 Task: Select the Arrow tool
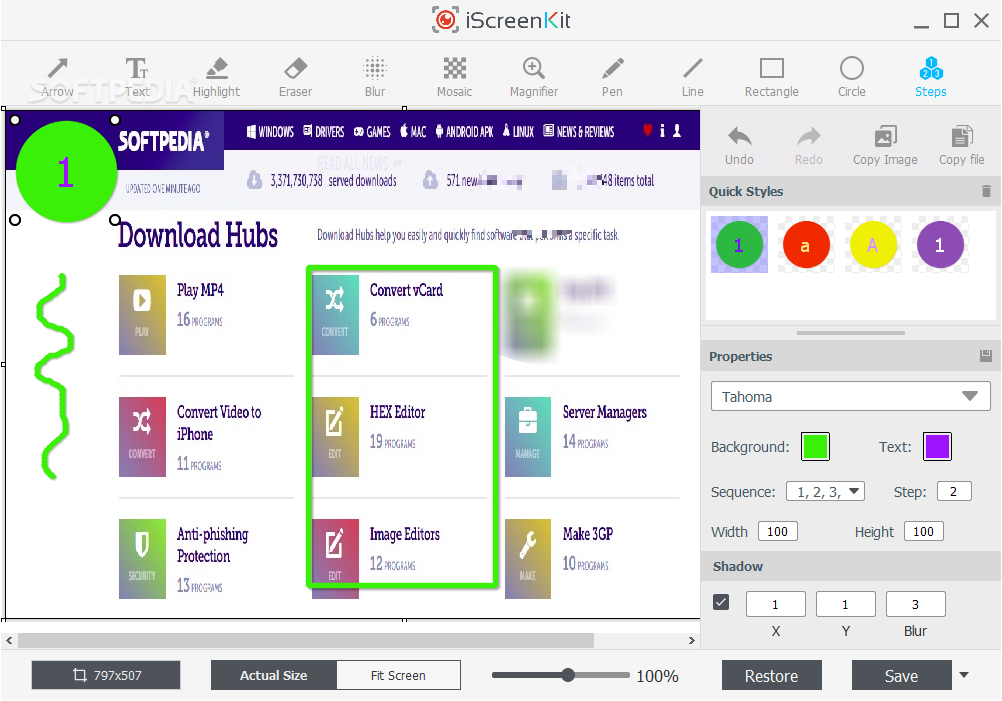pos(57,76)
